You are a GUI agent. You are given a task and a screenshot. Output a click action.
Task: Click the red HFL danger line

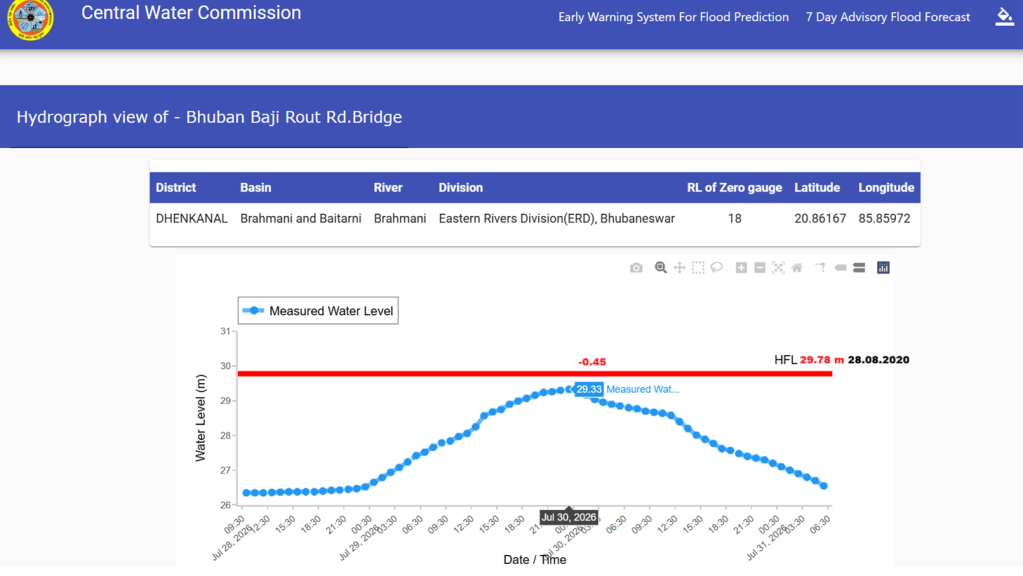click(x=535, y=374)
